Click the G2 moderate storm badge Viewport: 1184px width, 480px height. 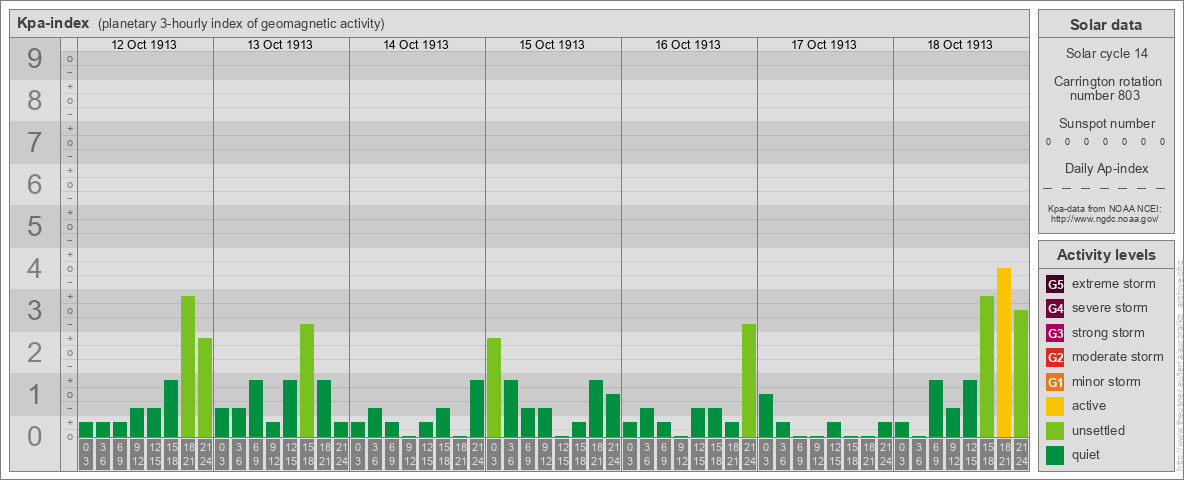pos(1055,357)
